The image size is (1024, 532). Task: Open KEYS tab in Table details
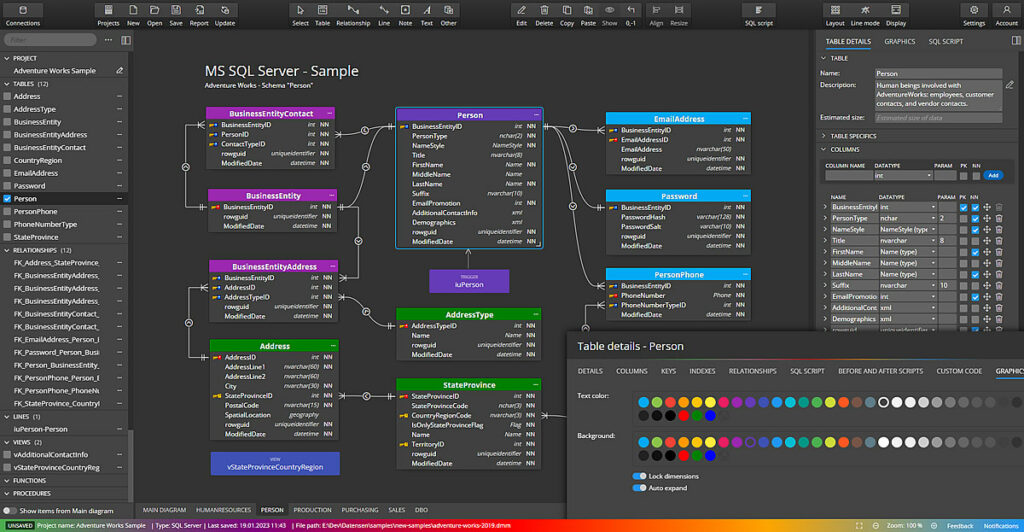coord(668,371)
